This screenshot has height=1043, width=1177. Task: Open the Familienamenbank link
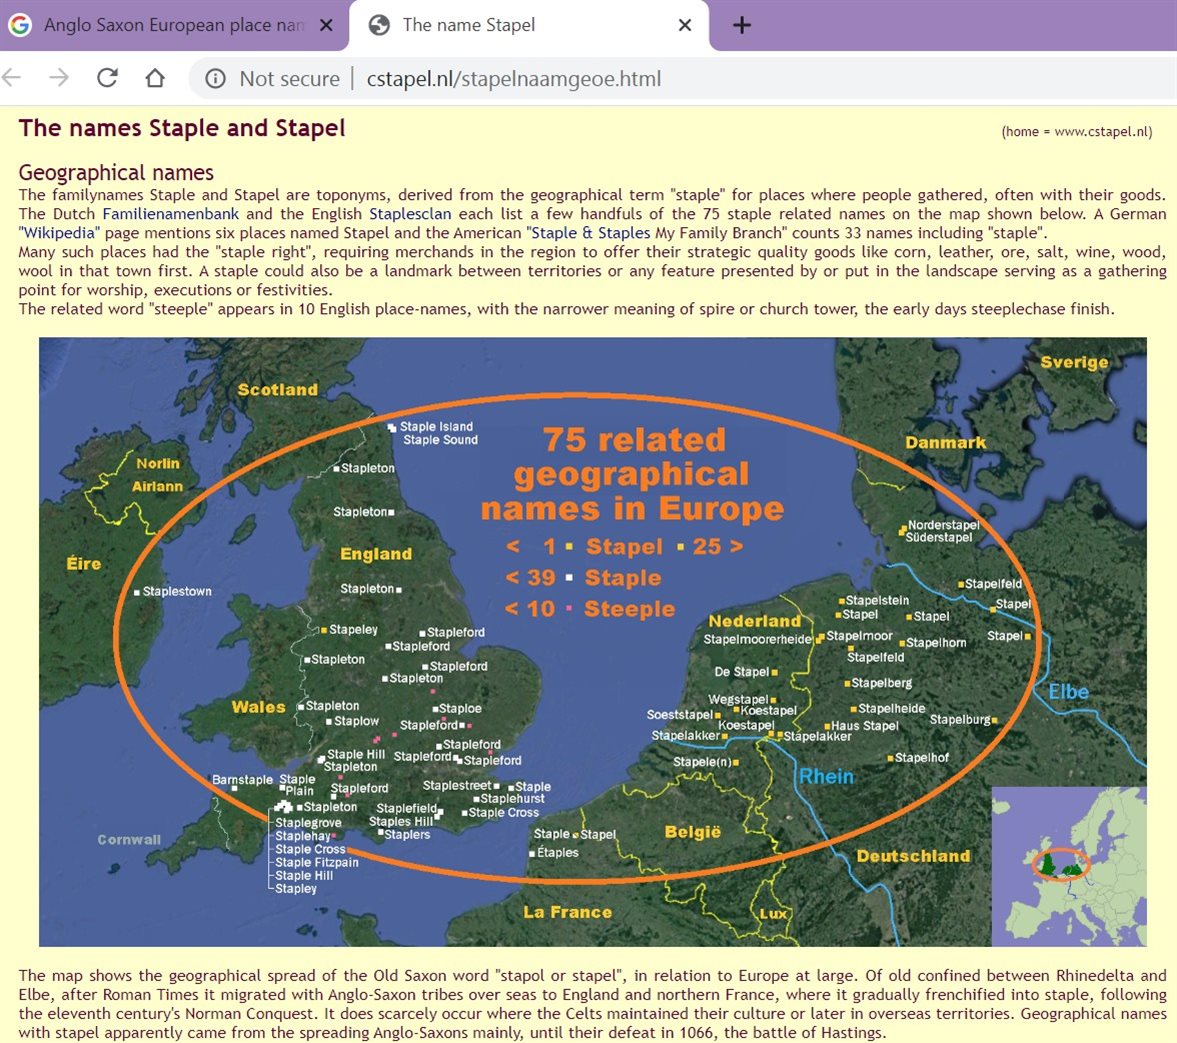pos(170,214)
